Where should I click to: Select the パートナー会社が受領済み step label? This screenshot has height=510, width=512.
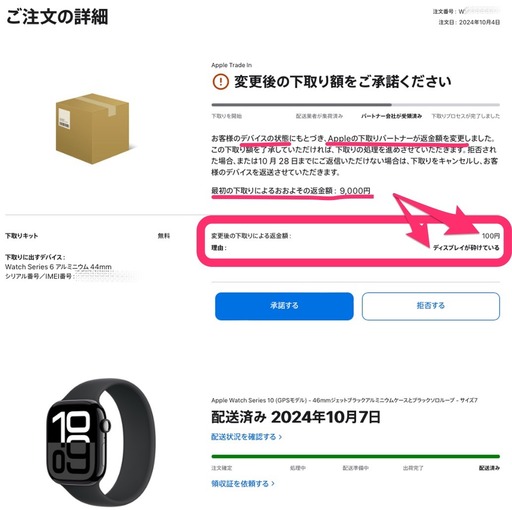tap(391, 116)
